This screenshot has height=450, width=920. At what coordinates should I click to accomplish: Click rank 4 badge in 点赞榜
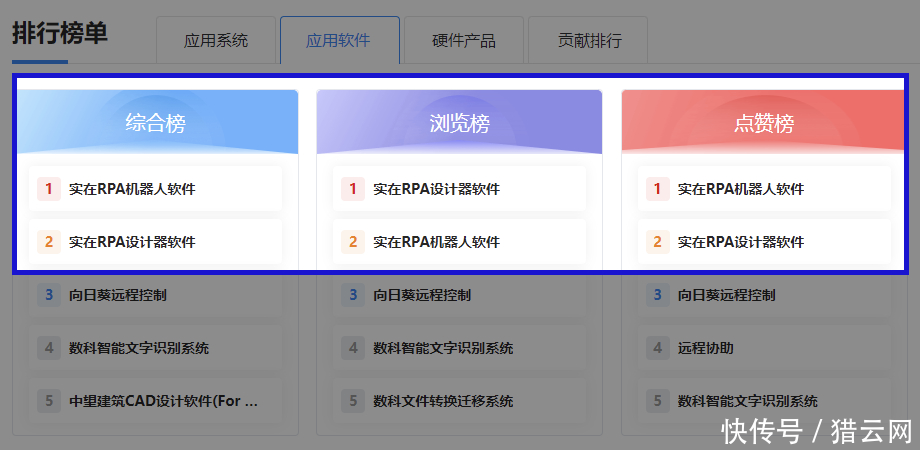[657, 348]
